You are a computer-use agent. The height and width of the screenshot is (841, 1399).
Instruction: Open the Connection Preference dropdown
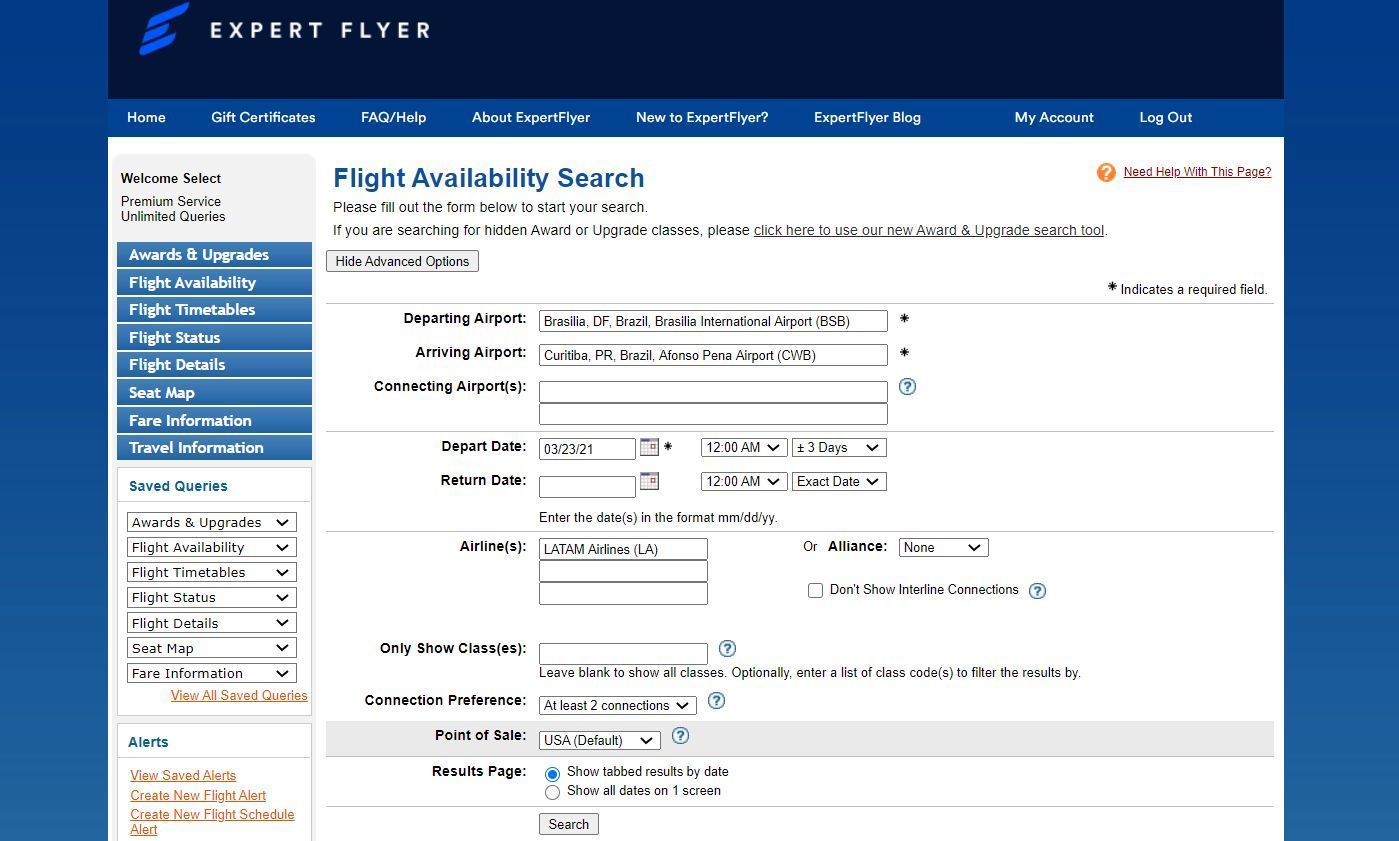tap(617, 705)
